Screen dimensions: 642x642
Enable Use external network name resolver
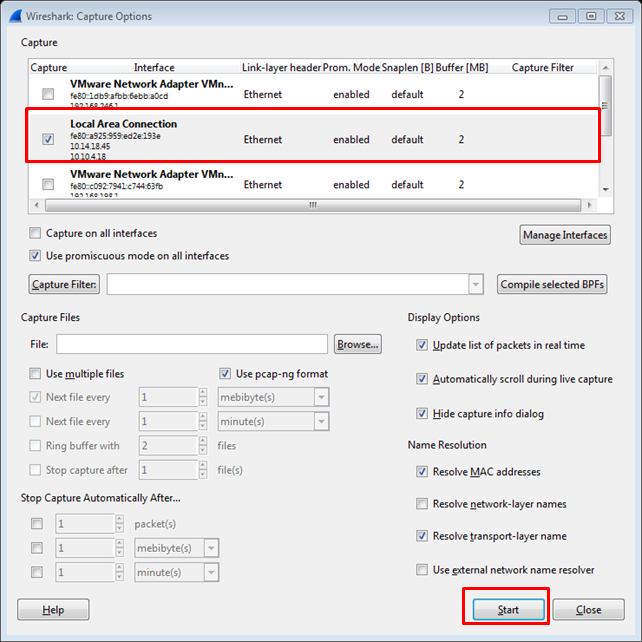click(422, 570)
